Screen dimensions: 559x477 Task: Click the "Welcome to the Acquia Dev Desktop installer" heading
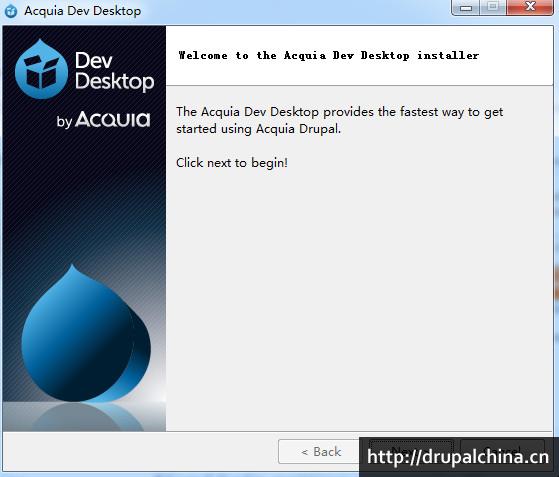(328, 56)
